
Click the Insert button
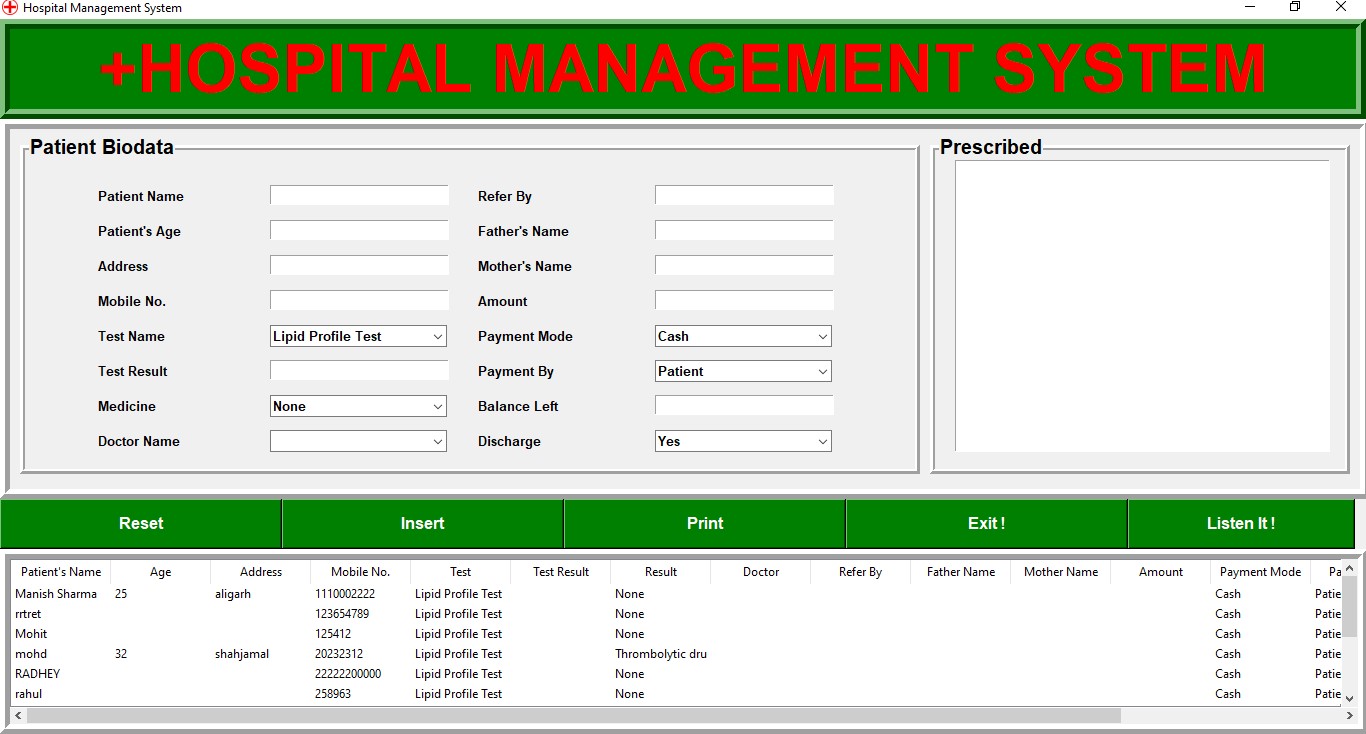[x=422, y=523]
